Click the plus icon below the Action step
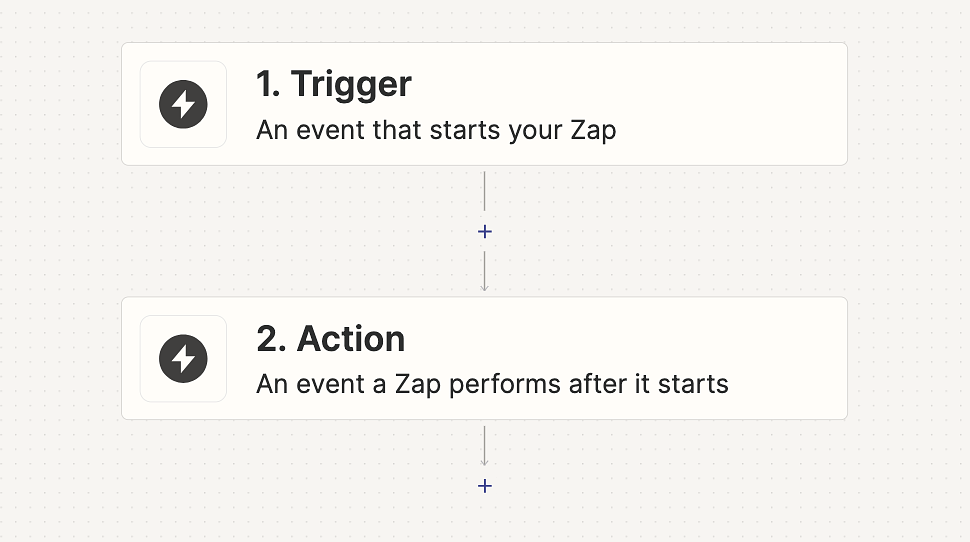Image resolution: width=970 pixels, height=542 pixels. click(x=485, y=486)
